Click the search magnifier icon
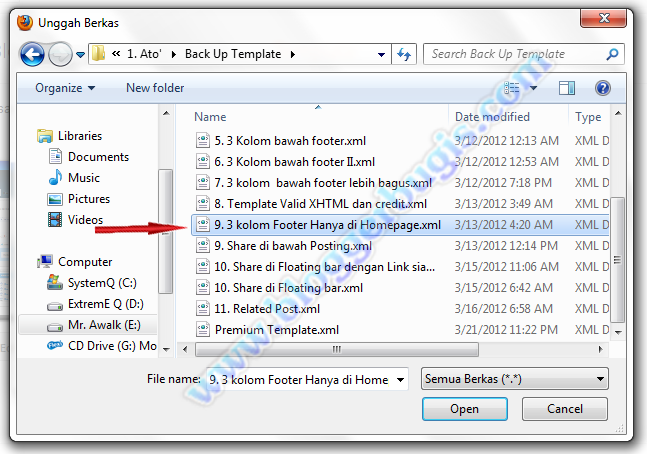 [x=612, y=54]
